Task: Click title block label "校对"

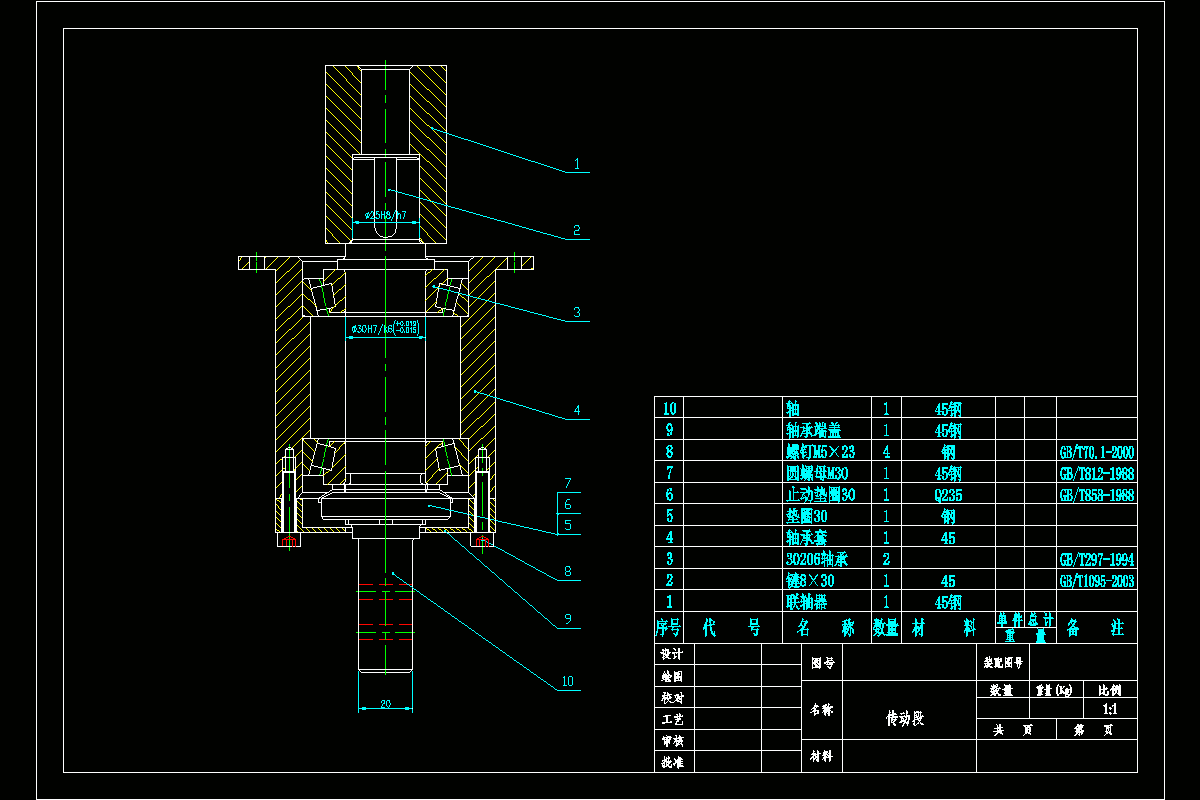Action: (672, 698)
